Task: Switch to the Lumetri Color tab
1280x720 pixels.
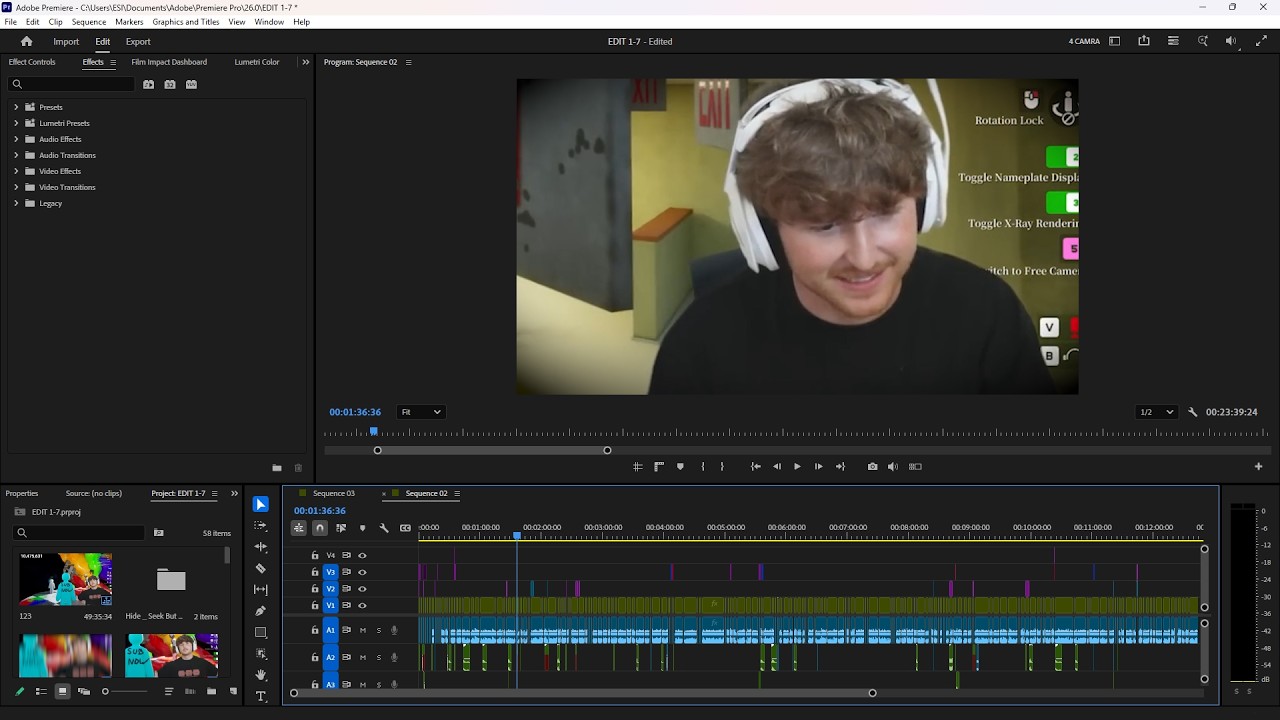Action: 257,62
